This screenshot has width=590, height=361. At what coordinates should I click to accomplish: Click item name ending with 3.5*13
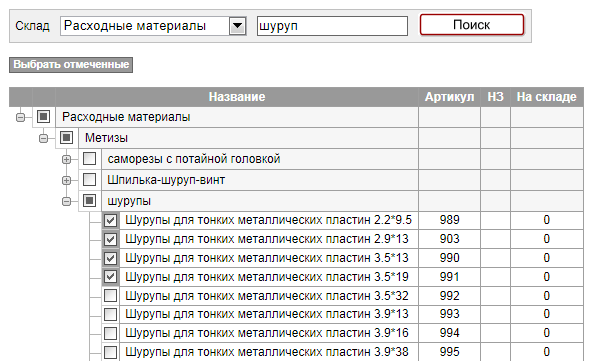coord(267,258)
